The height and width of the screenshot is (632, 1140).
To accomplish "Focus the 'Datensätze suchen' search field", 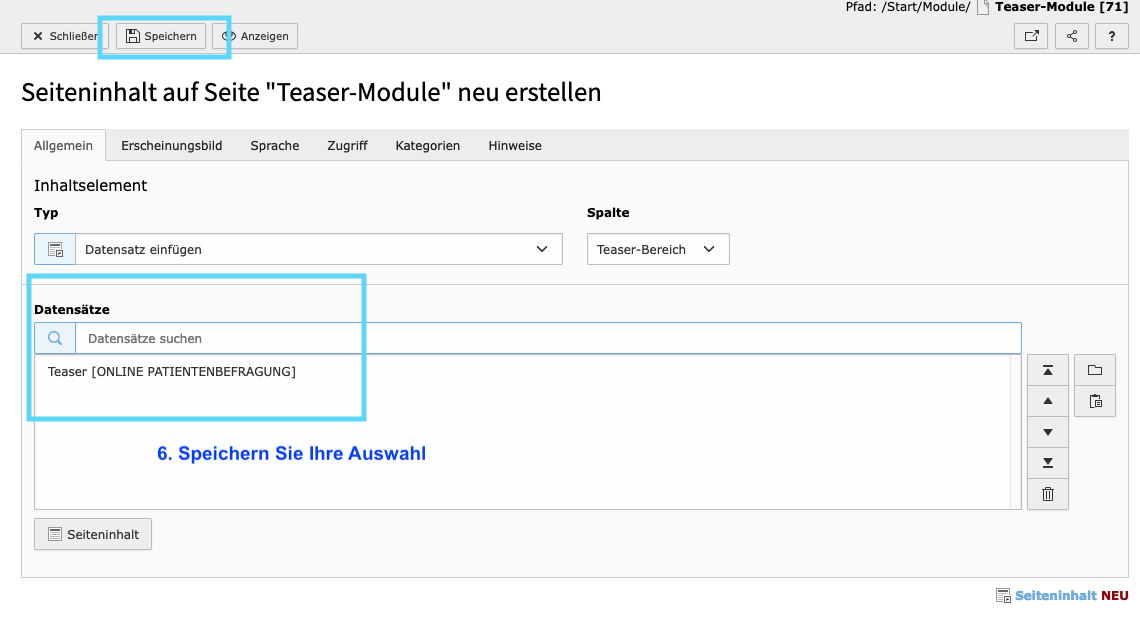I will tap(547, 339).
